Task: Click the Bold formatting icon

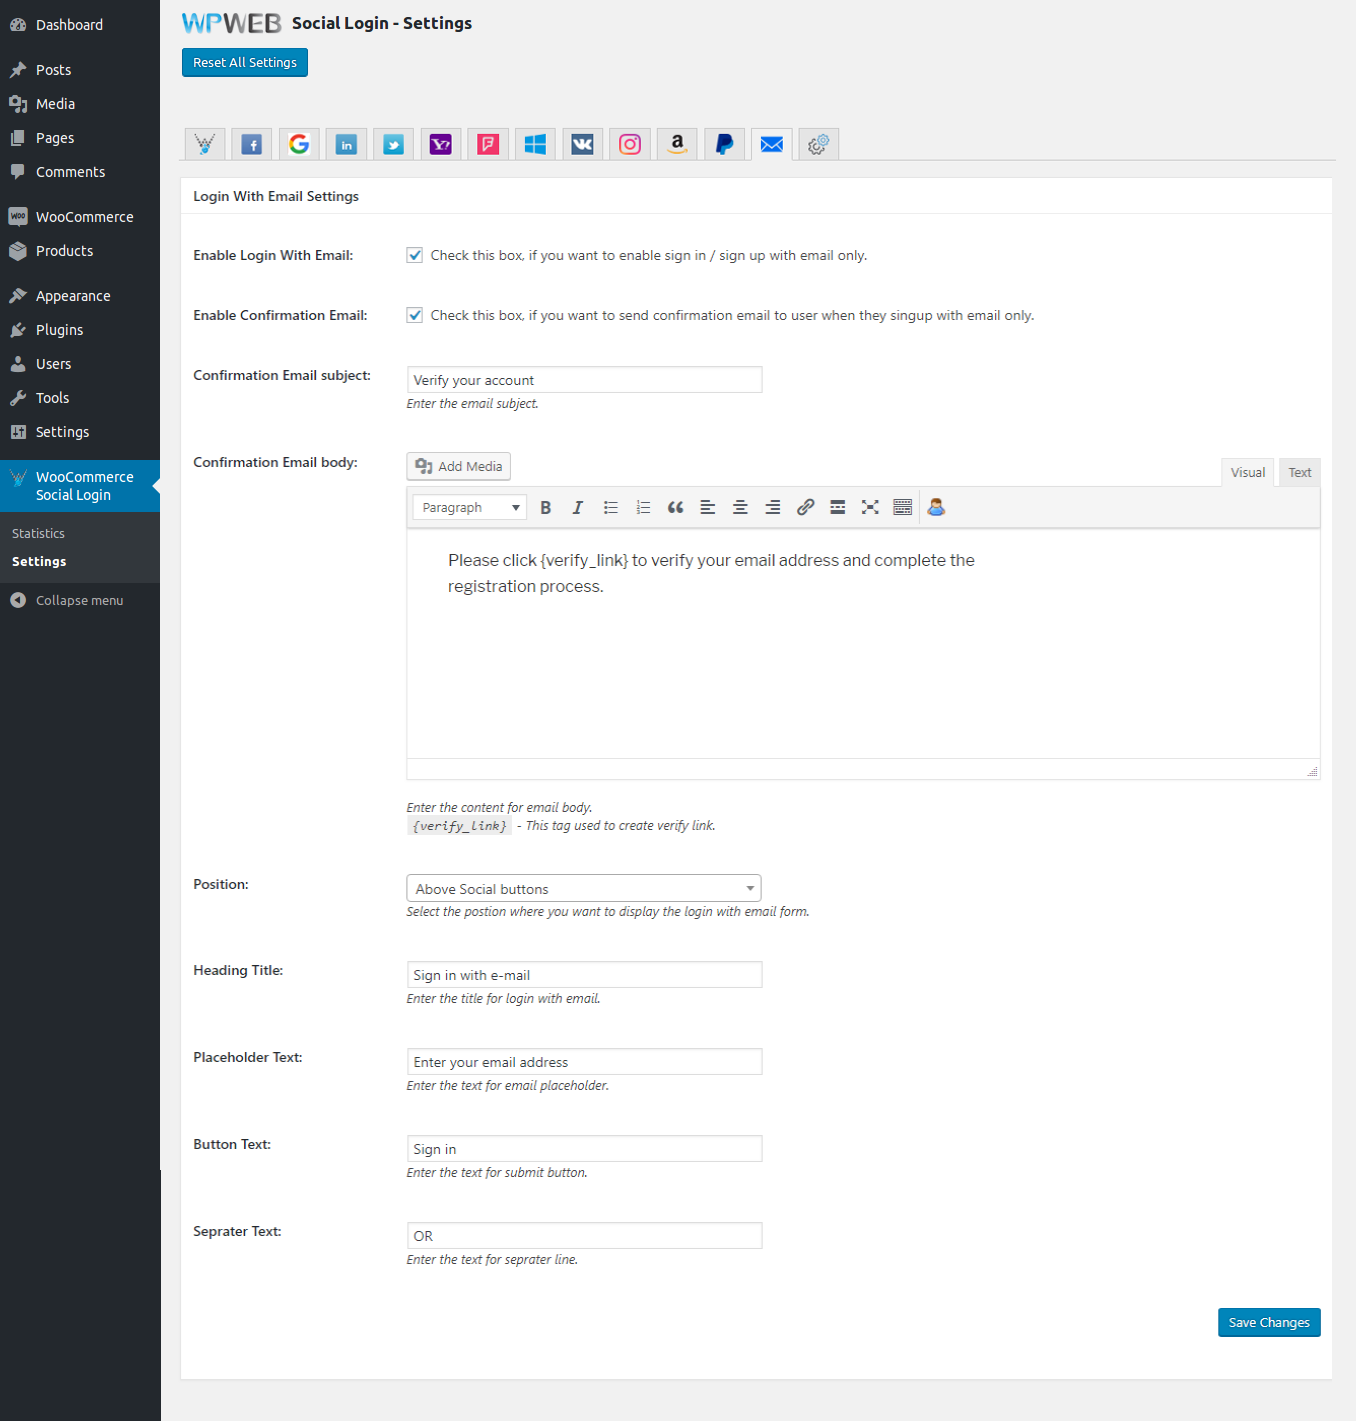Action: click(546, 508)
